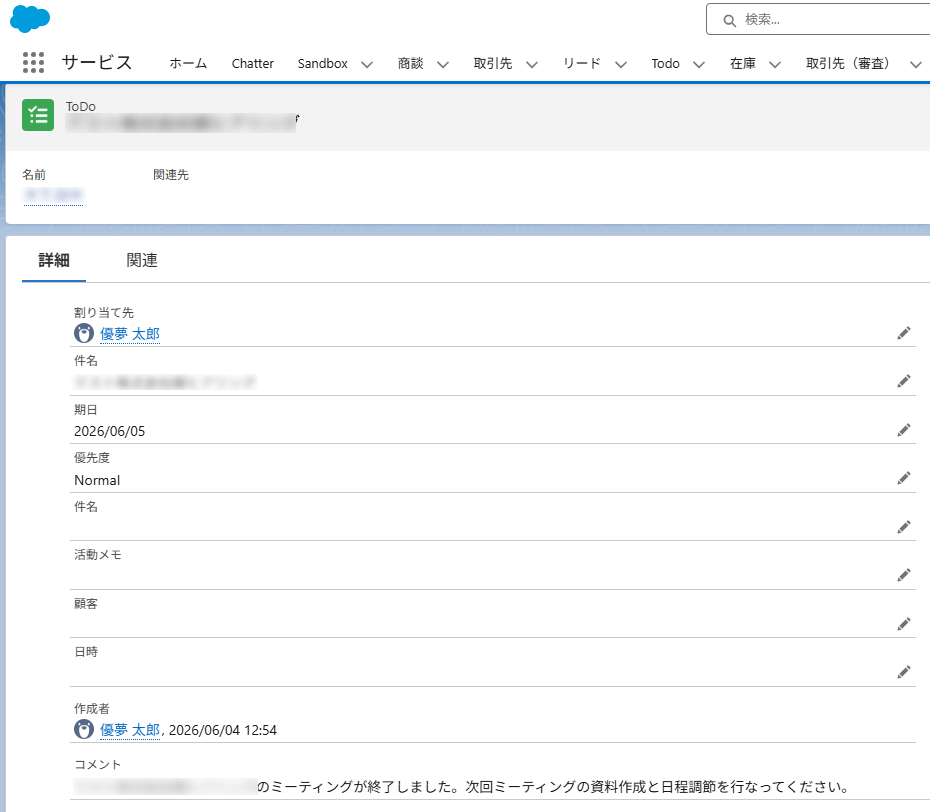Click the green ToDo task icon

click(38, 115)
